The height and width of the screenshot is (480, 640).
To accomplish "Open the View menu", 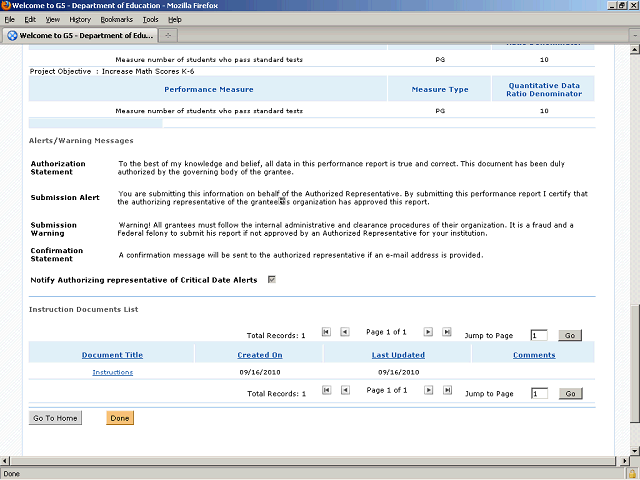I will 52,19.
